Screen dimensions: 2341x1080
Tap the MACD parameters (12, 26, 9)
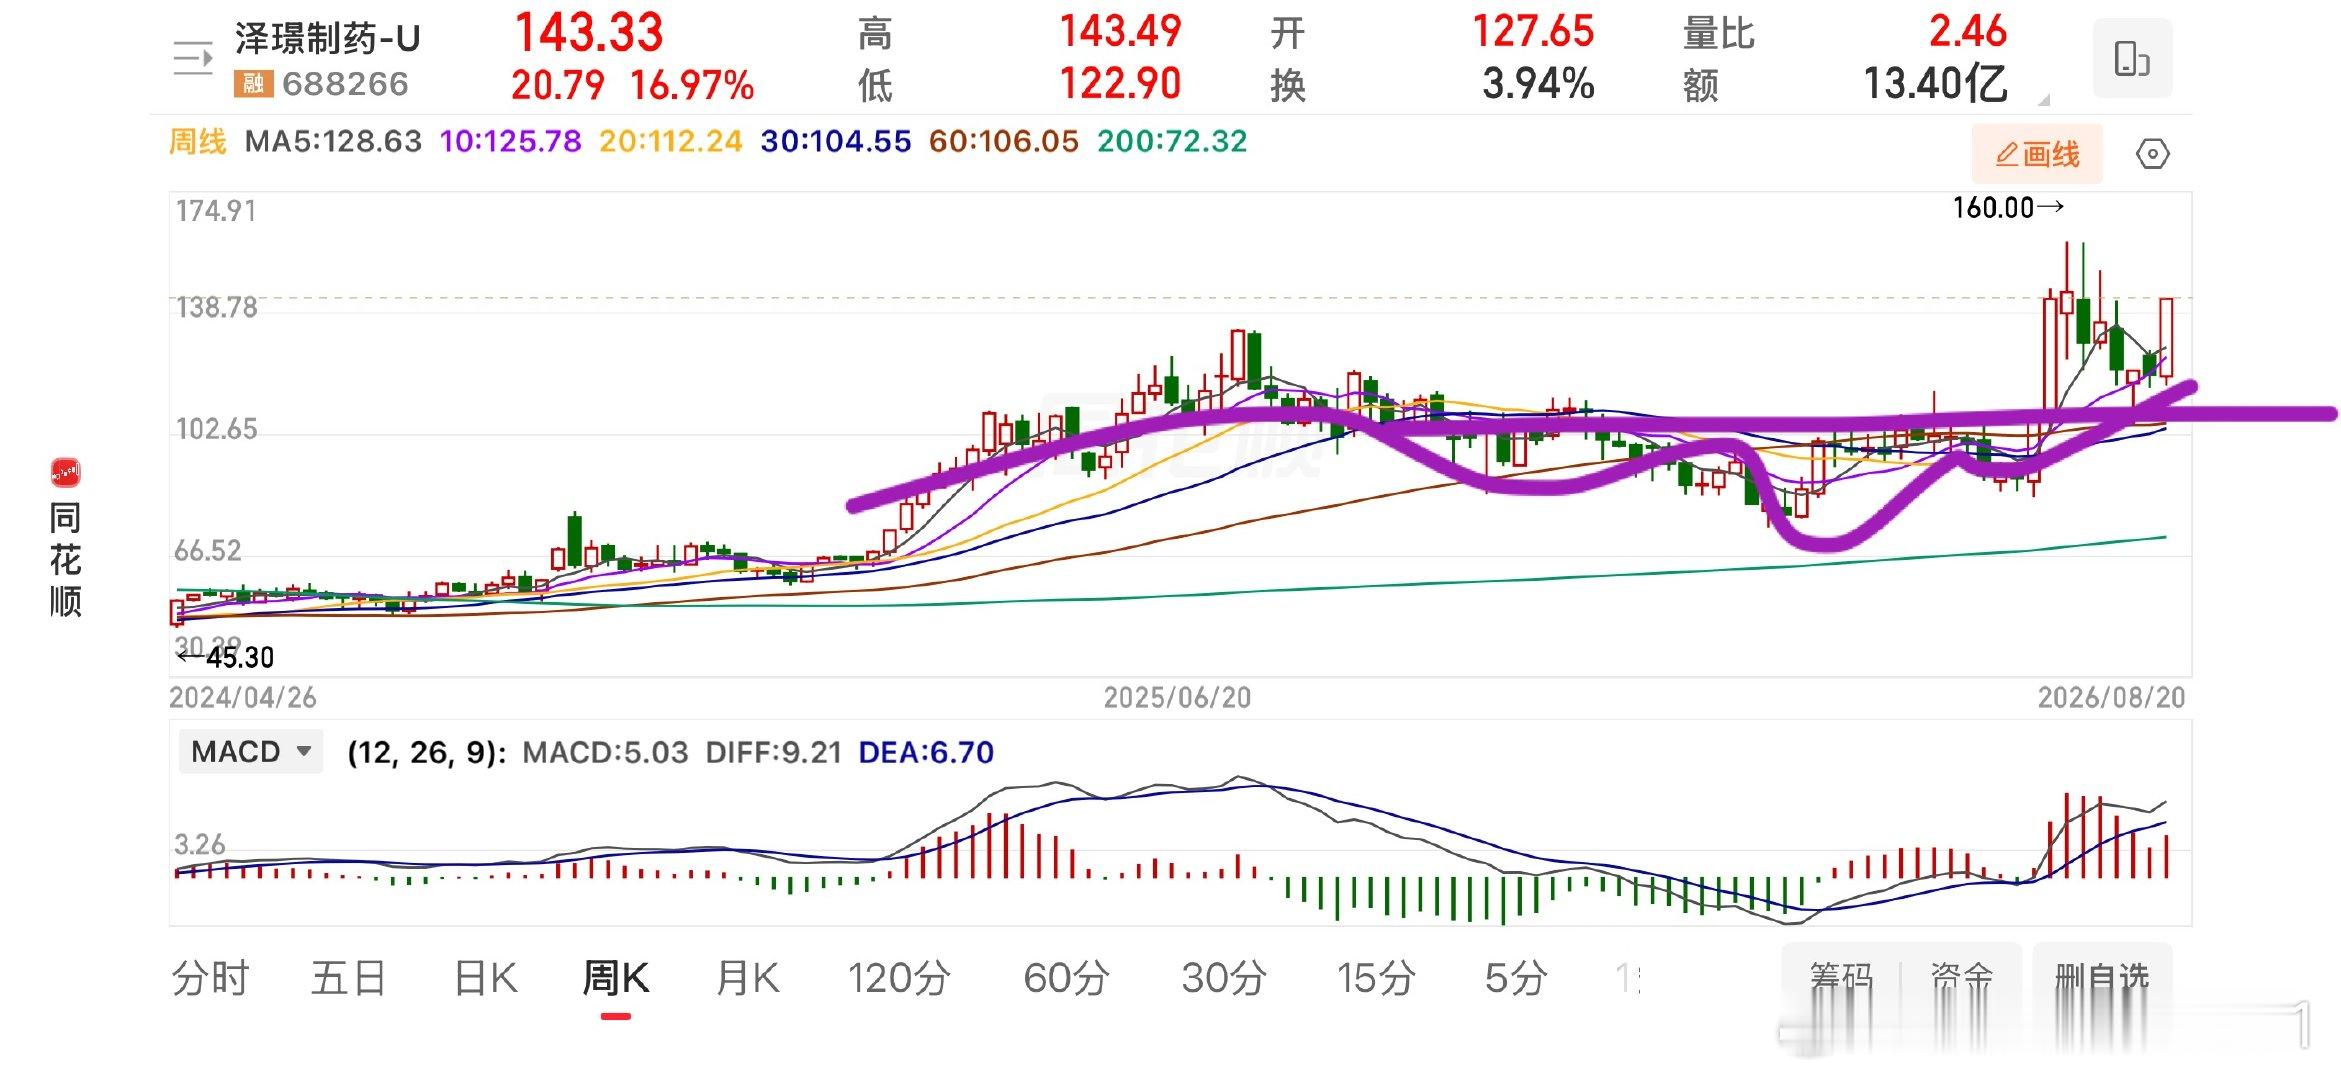[427, 752]
